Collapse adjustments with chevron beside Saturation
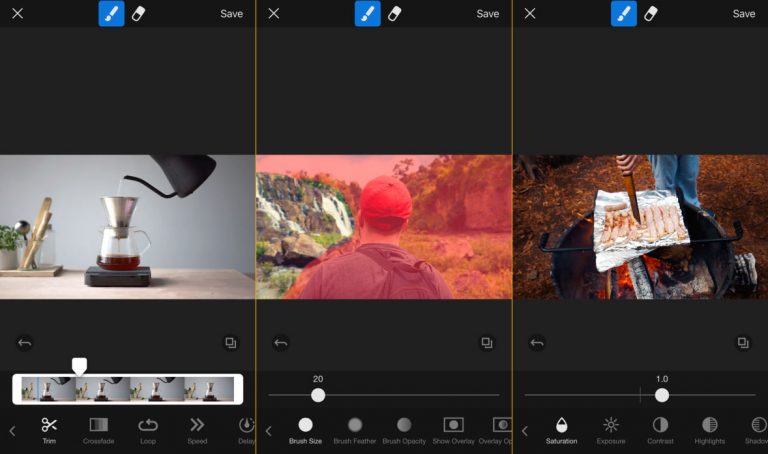 [525, 431]
